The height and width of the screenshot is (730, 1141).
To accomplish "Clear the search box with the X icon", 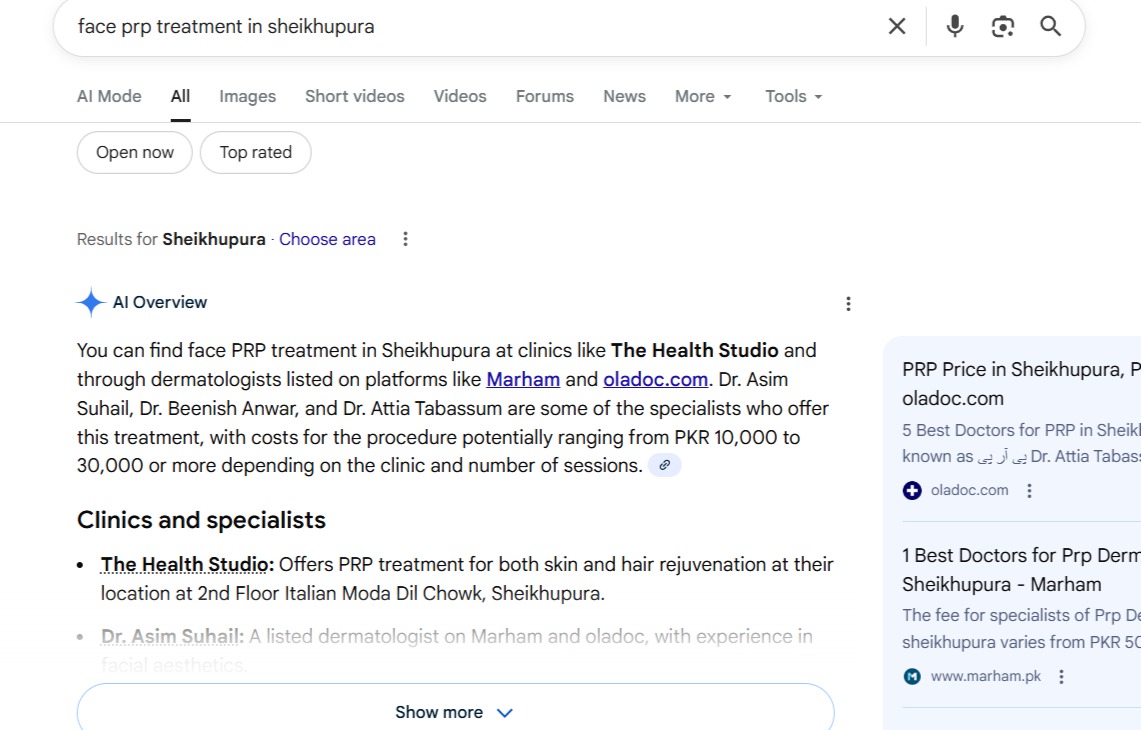I will (x=897, y=27).
